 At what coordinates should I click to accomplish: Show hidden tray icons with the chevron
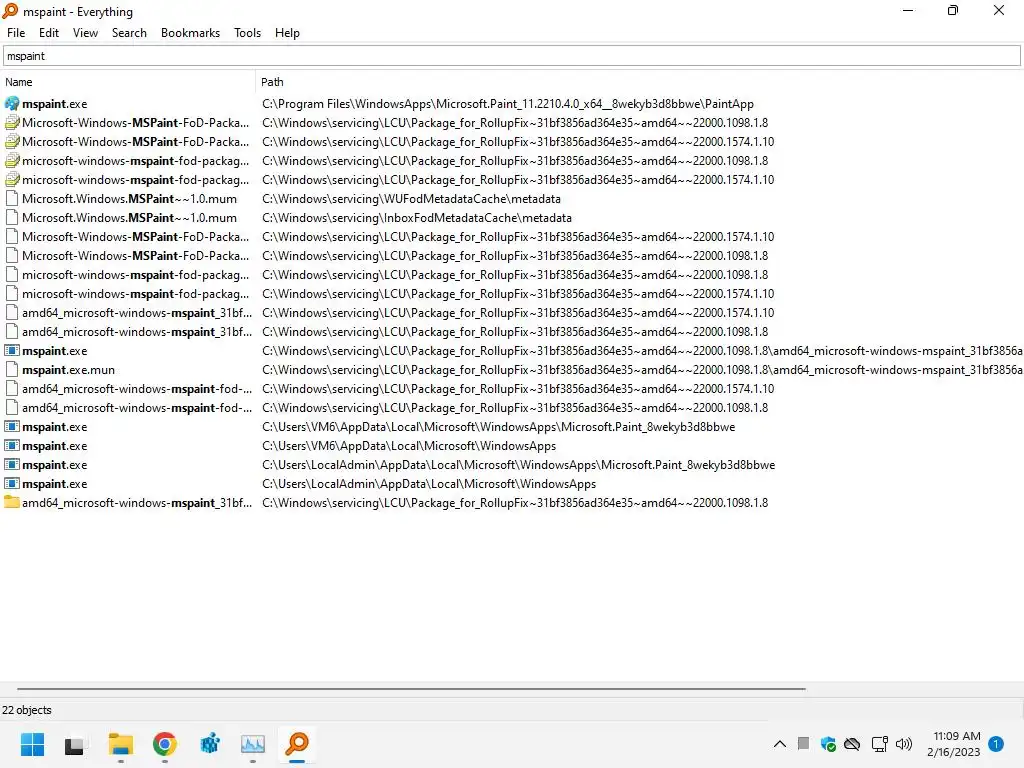780,744
